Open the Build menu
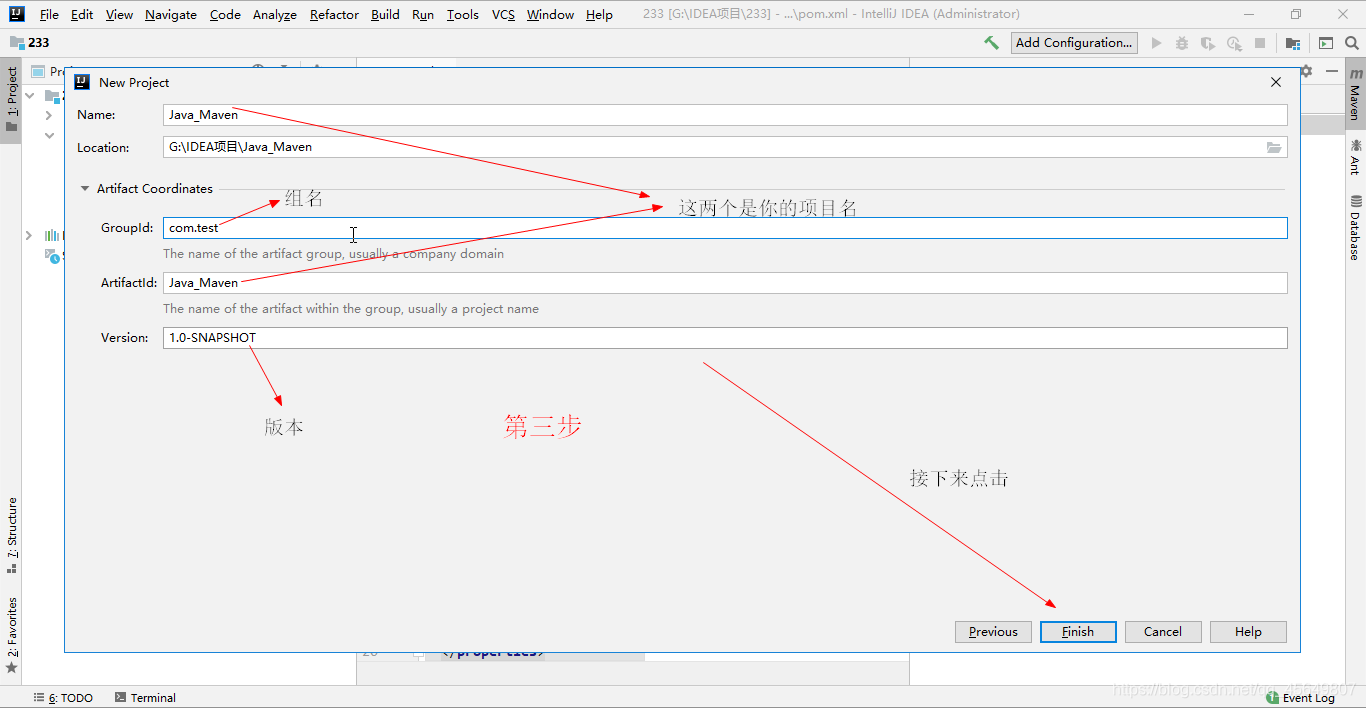1366x708 pixels. point(385,15)
